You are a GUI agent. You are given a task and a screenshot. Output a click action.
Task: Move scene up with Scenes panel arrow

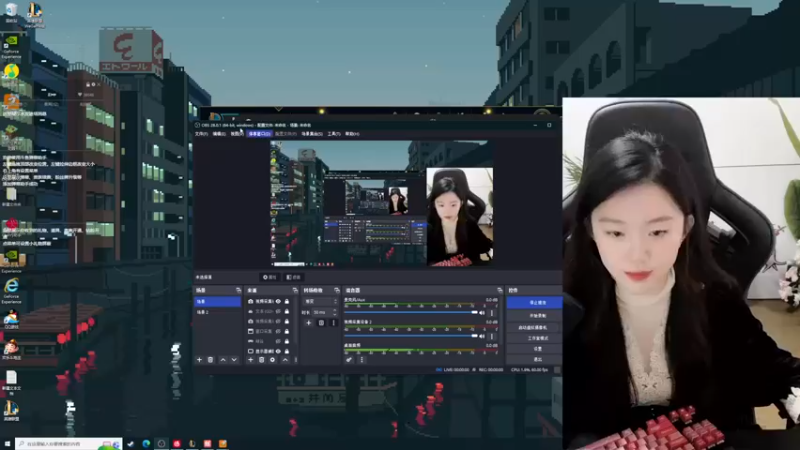pos(223,360)
